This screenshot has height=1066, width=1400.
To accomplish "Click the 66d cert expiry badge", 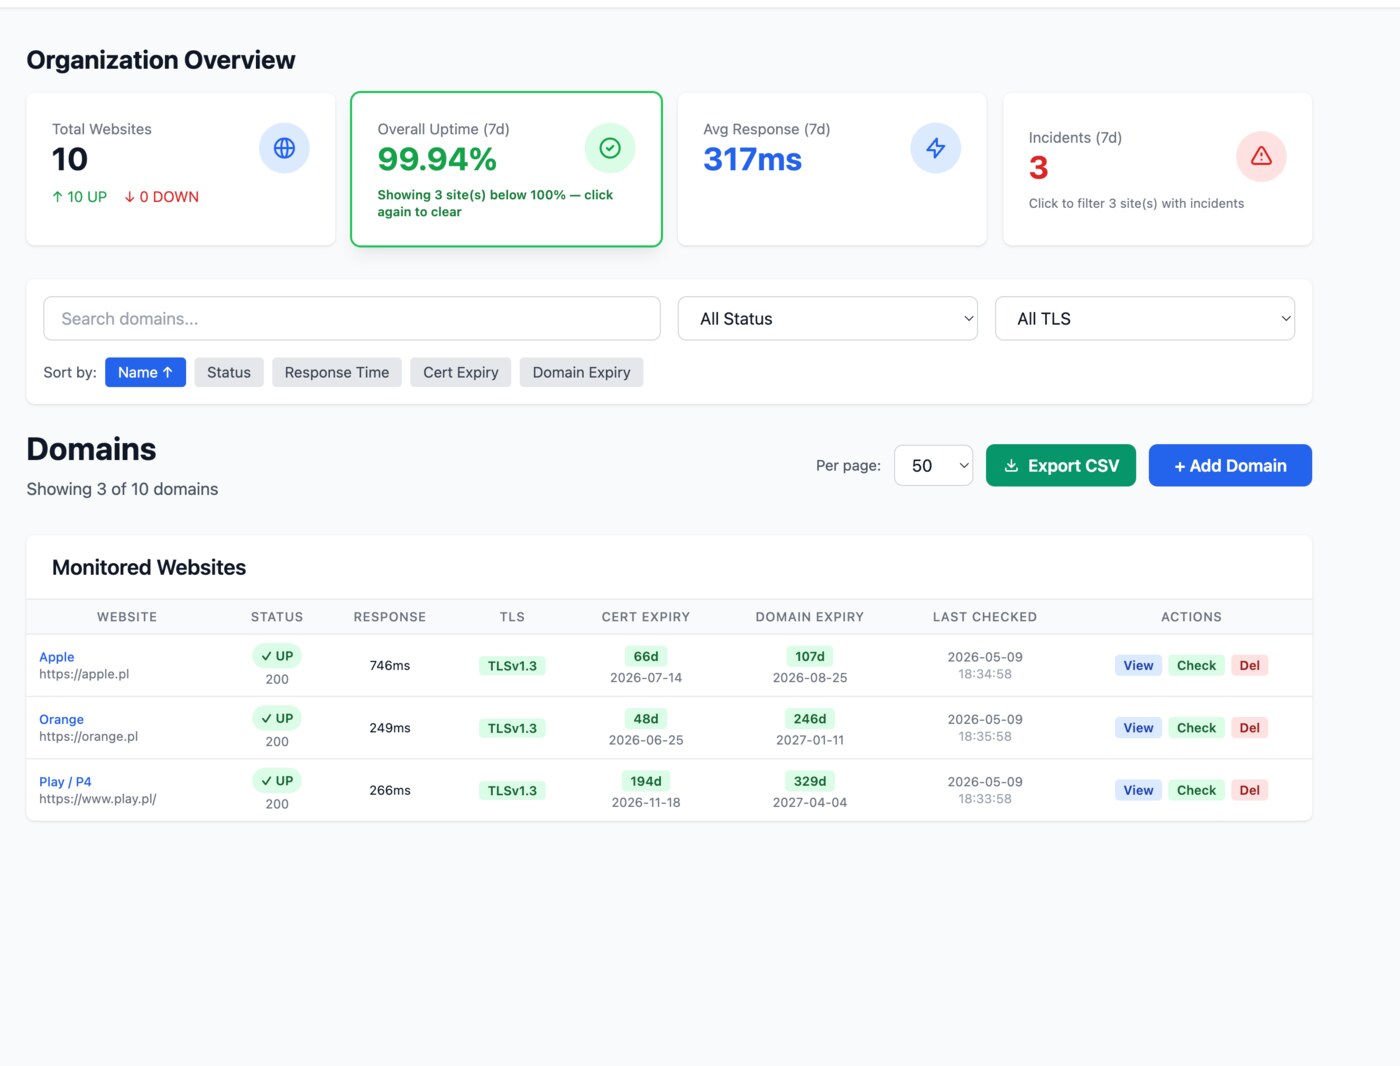I will [x=646, y=657].
